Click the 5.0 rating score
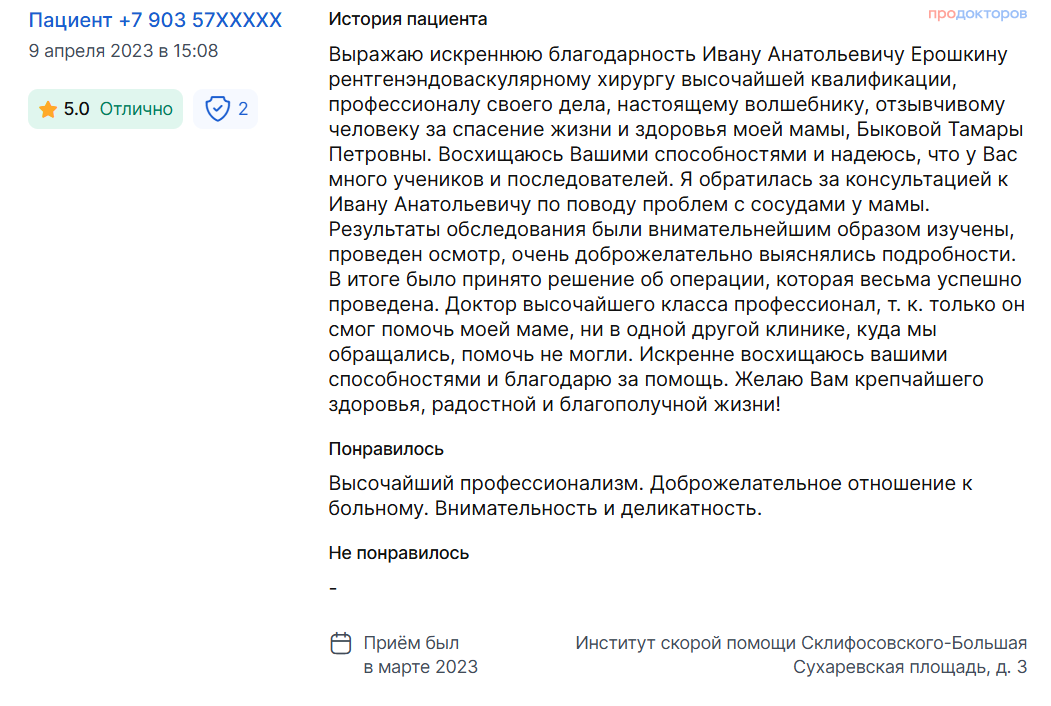Screen dimensions: 1051x706 (x=76, y=109)
